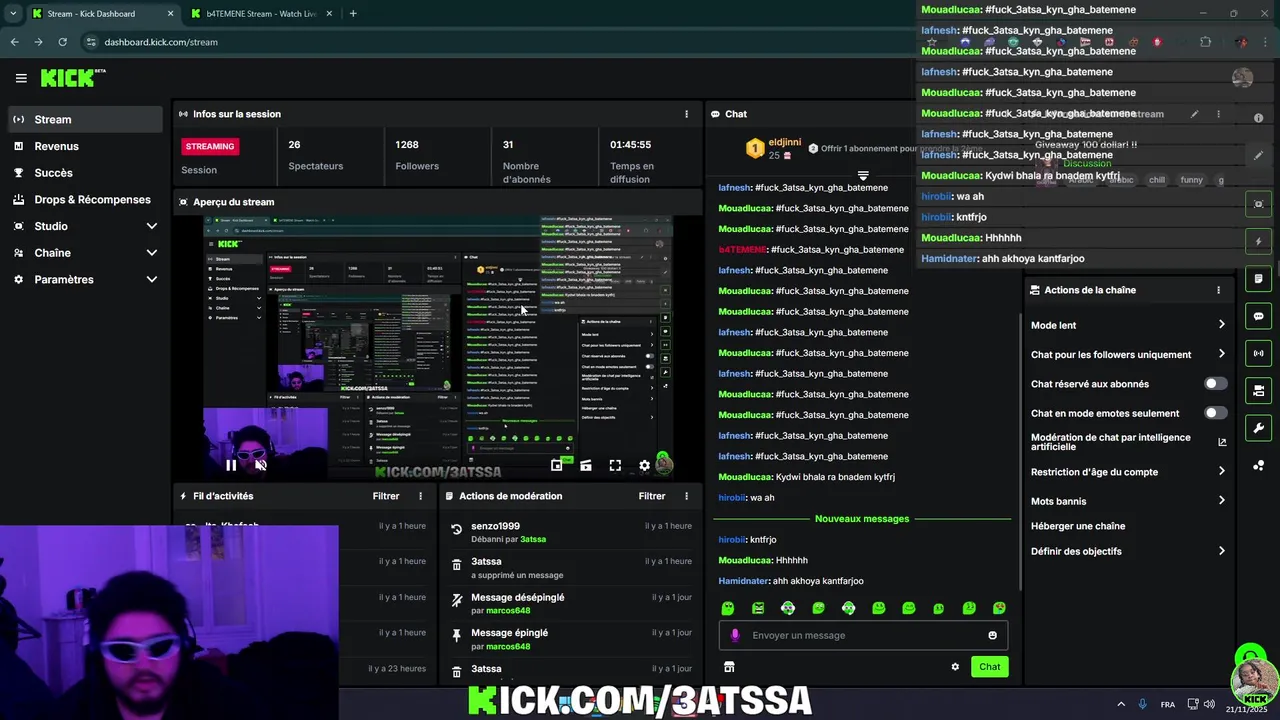The image size is (1280, 720).
Task: Open chat settings gear next to Chat button
Action: click(x=955, y=667)
